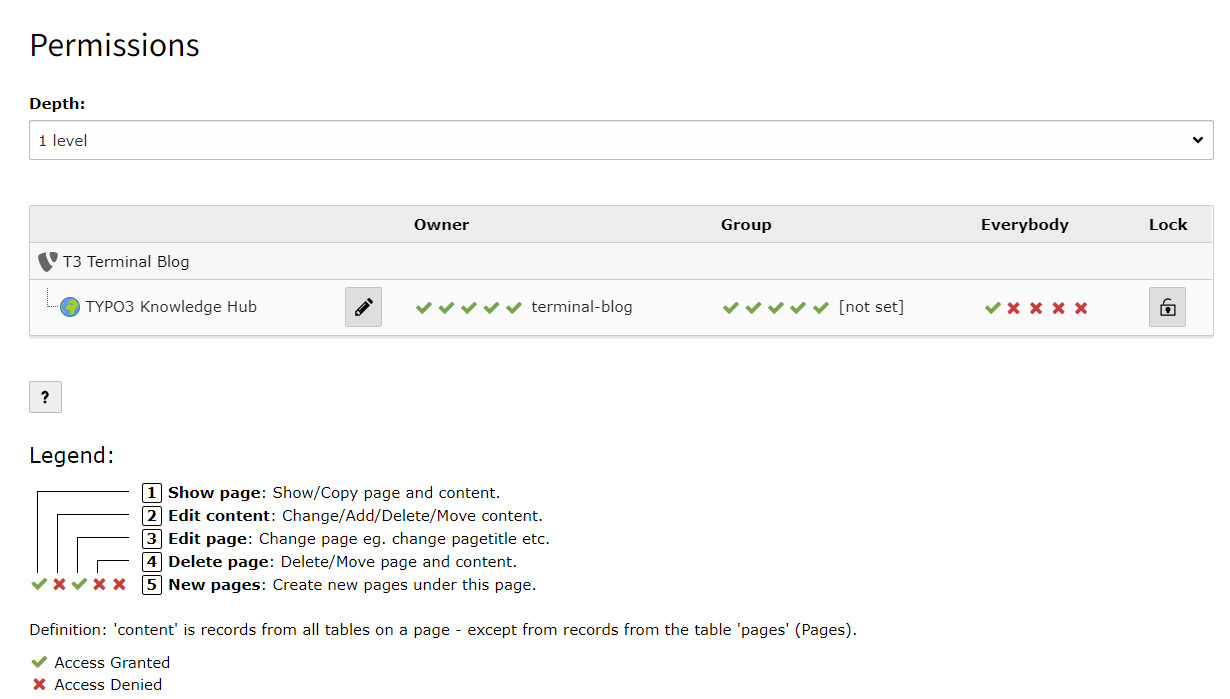Edit permissions with the pencil icon button
Screen dimensions: 1230x699
pyautogui.click(x=364, y=307)
